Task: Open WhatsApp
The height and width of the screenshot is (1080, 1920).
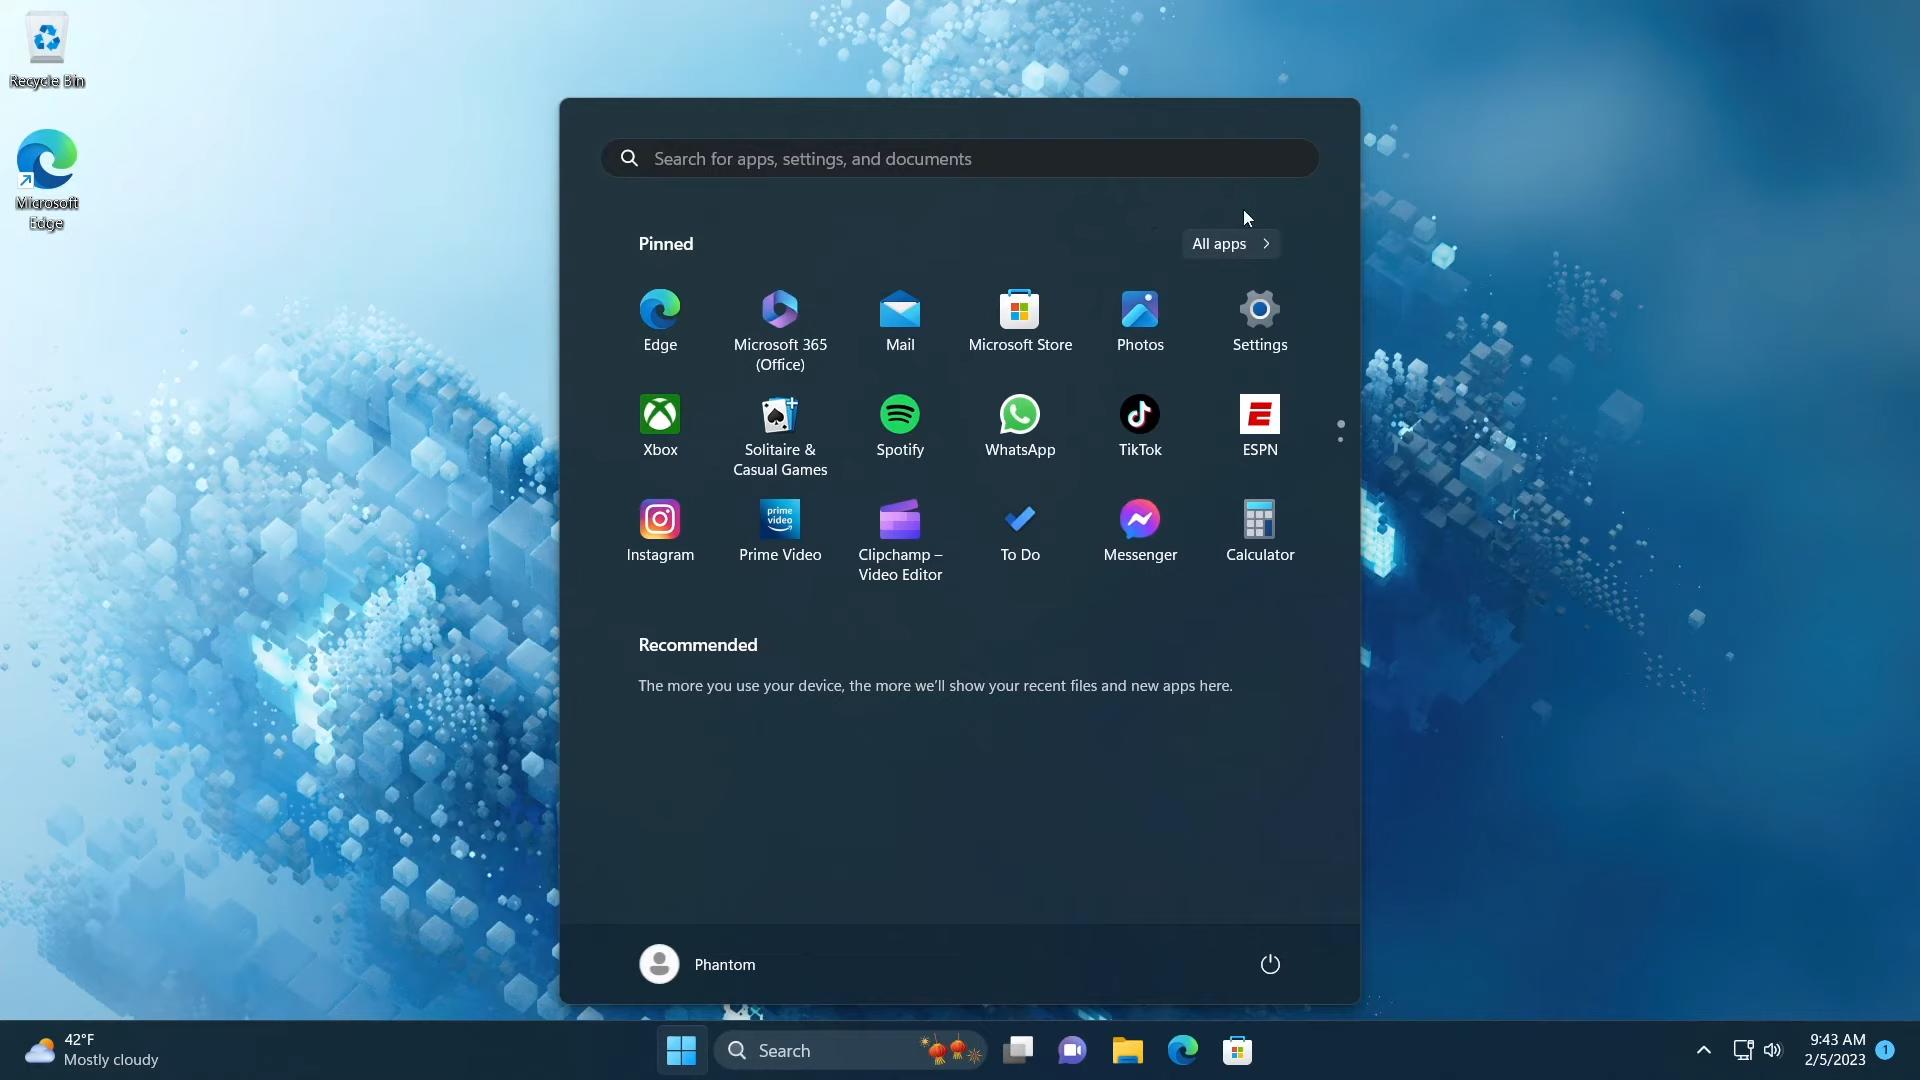Action: 1020,427
